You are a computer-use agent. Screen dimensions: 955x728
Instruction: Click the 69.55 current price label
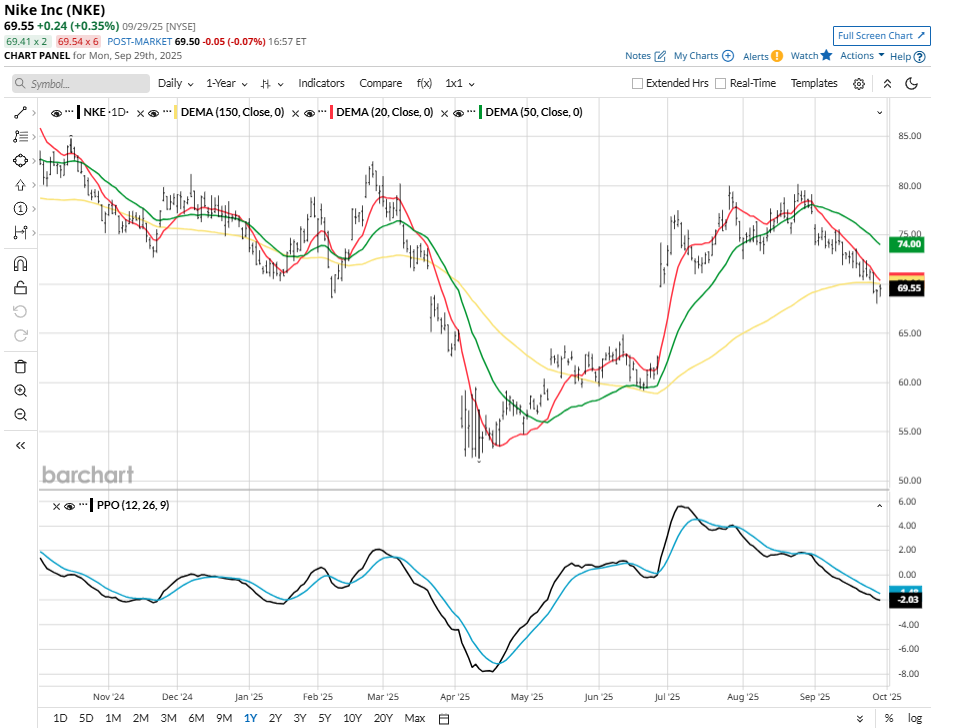907,288
